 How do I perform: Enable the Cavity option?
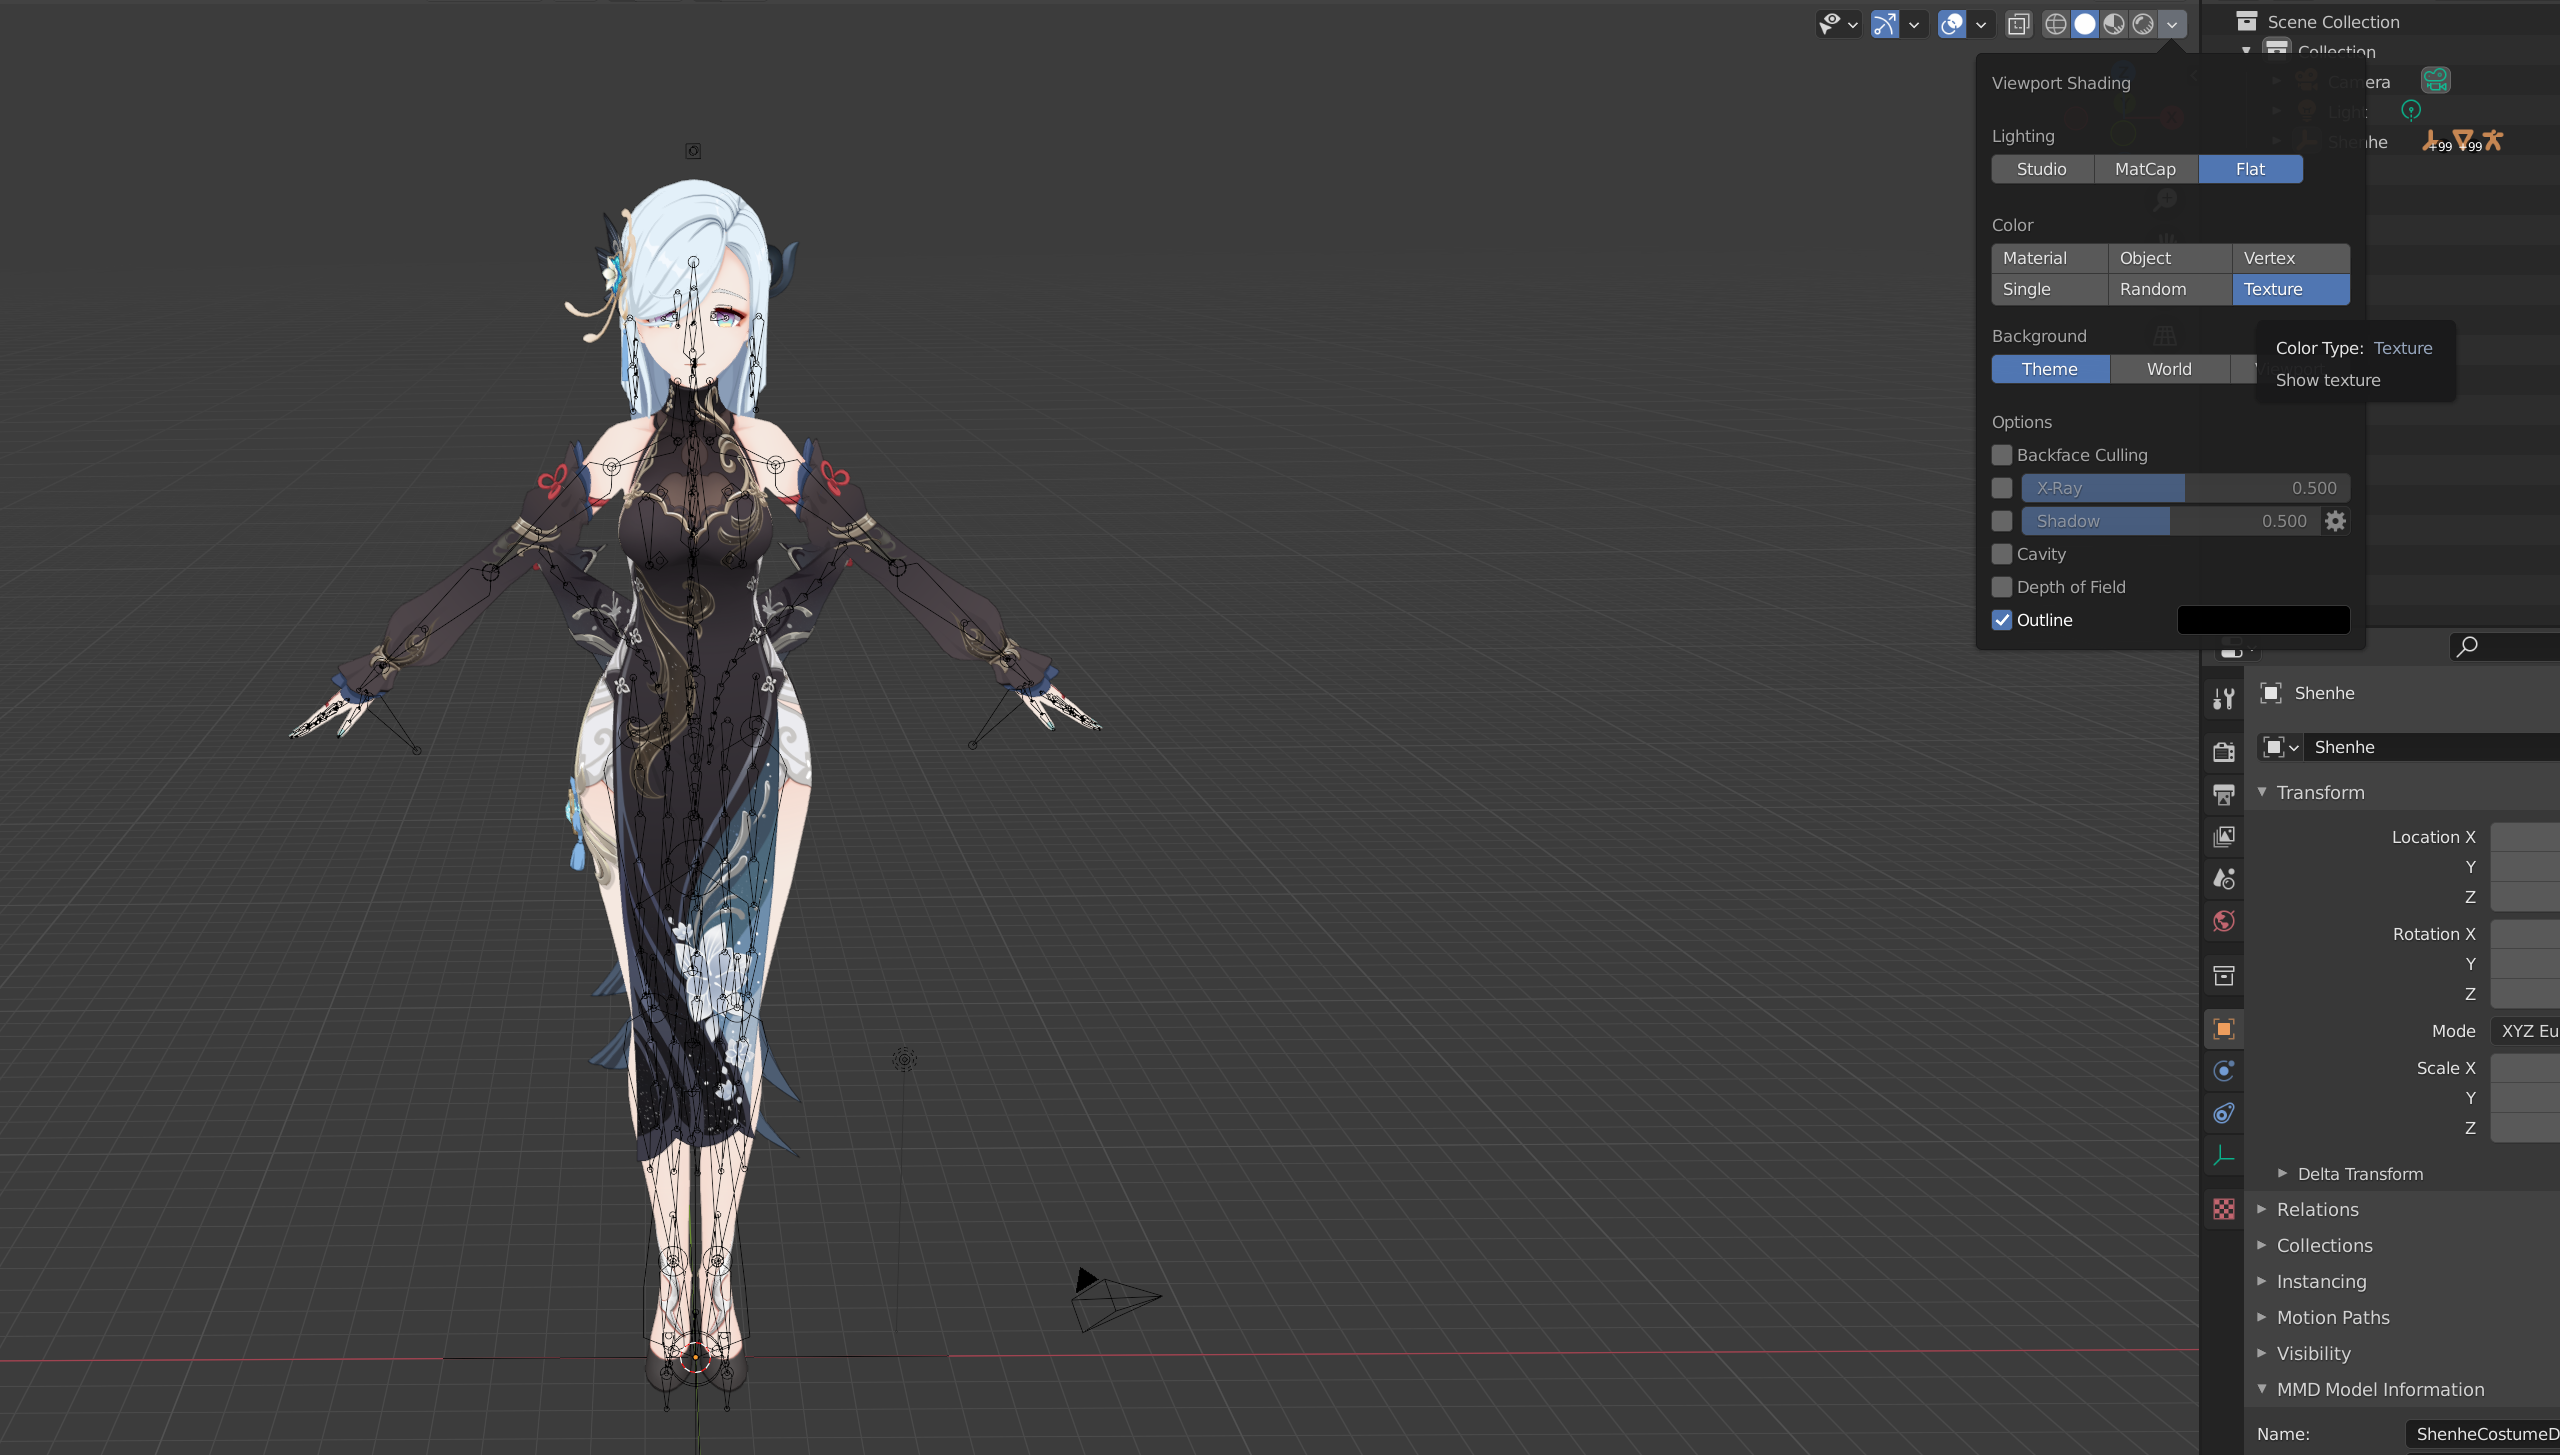(x=2001, y=554)
